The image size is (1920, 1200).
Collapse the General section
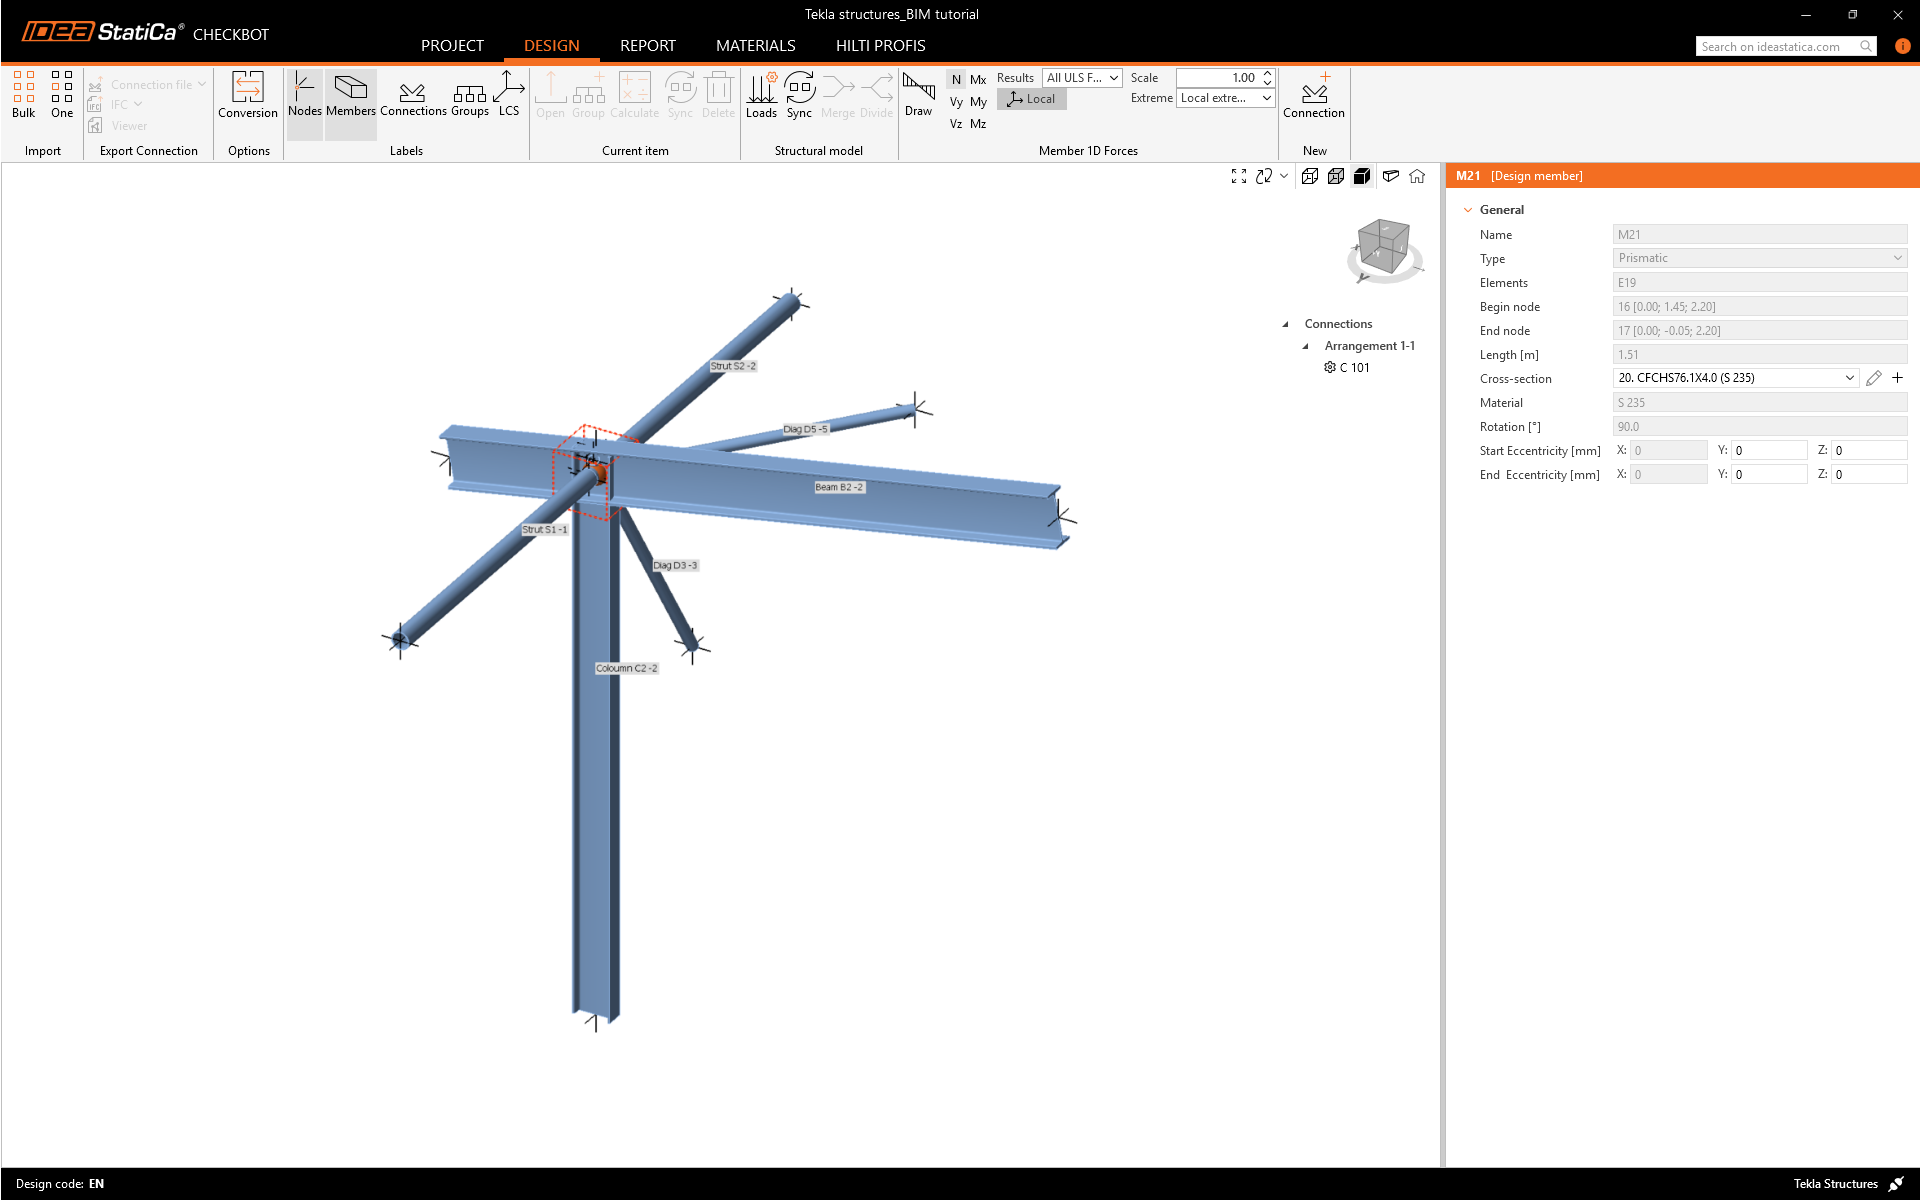click(1468, 210)
